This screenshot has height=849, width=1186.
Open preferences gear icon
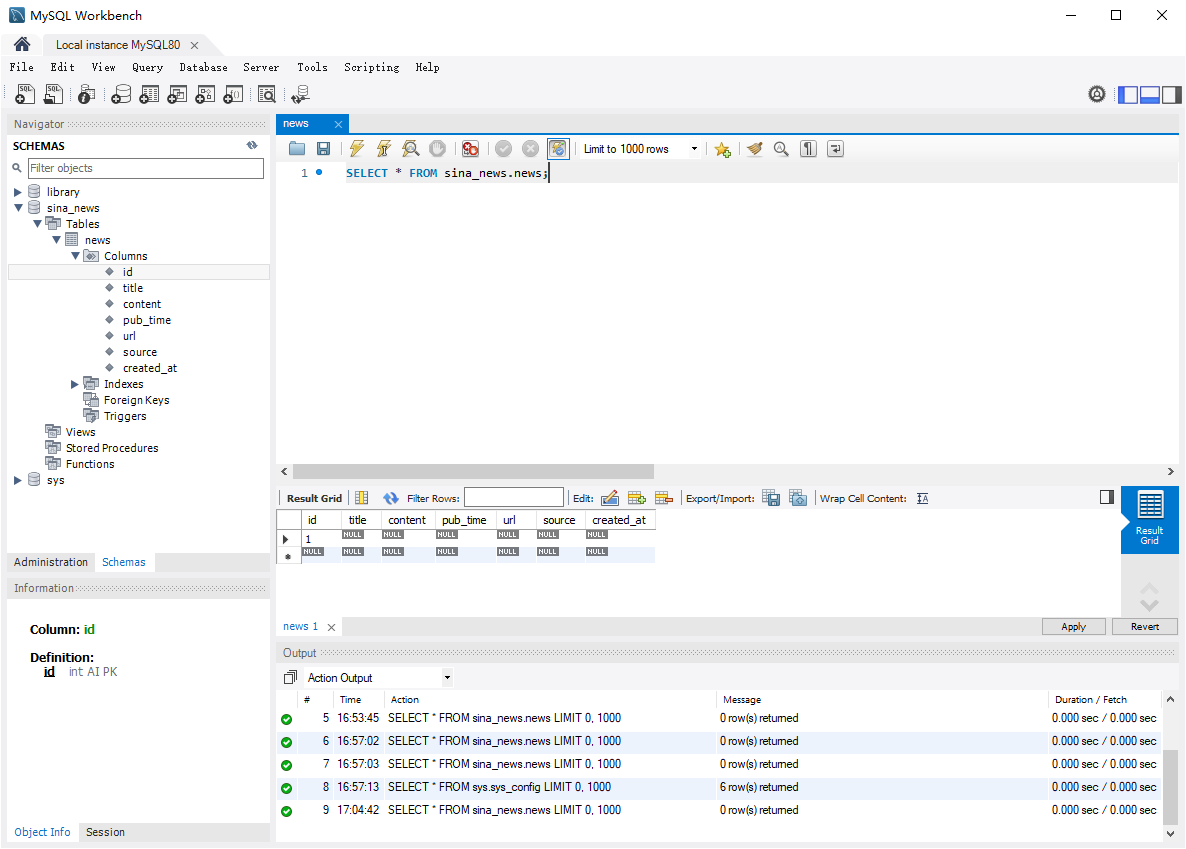tap(1097, 94)
